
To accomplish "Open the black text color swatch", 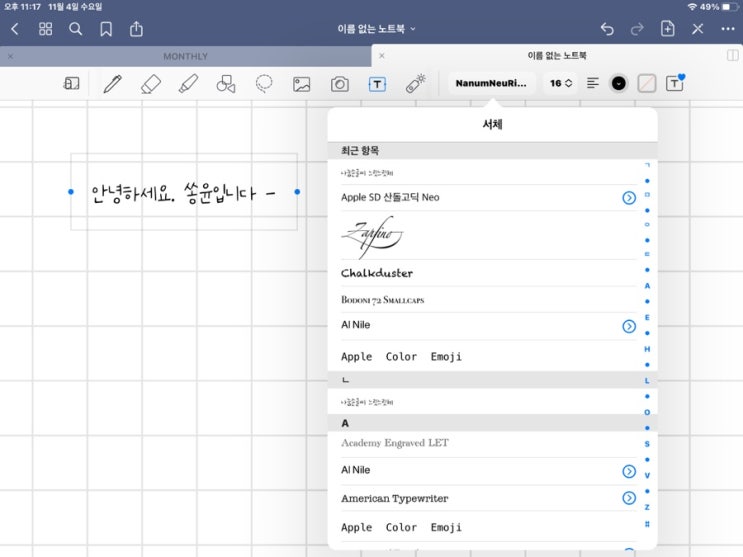I will pos(618,83).
